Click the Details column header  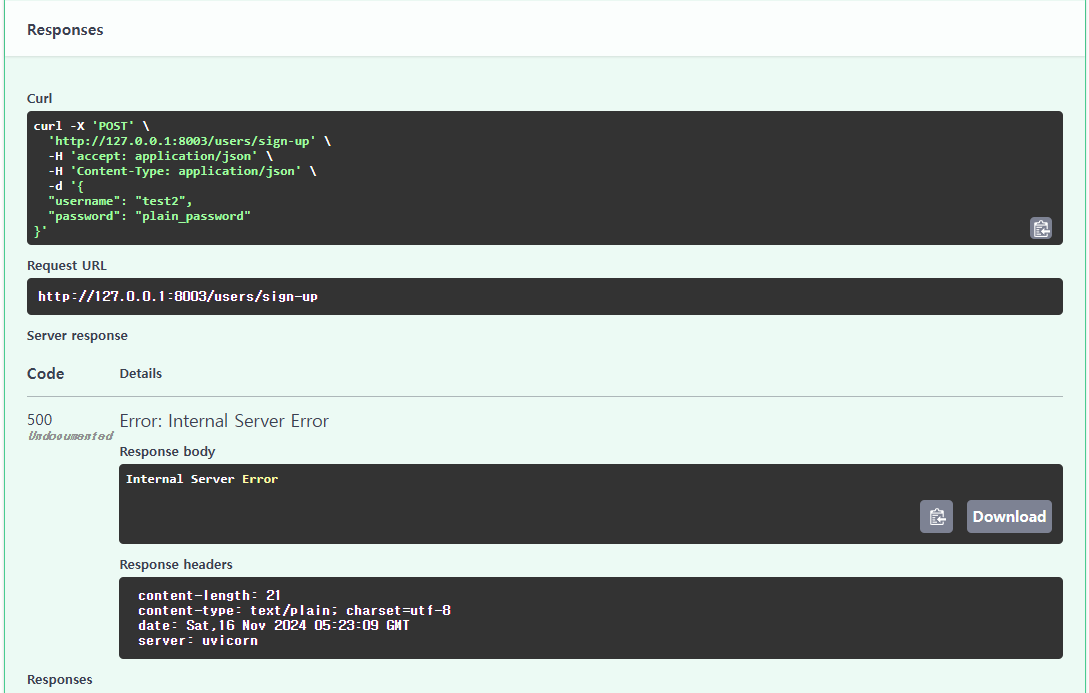pyautogui.click(x=140, y=374)
